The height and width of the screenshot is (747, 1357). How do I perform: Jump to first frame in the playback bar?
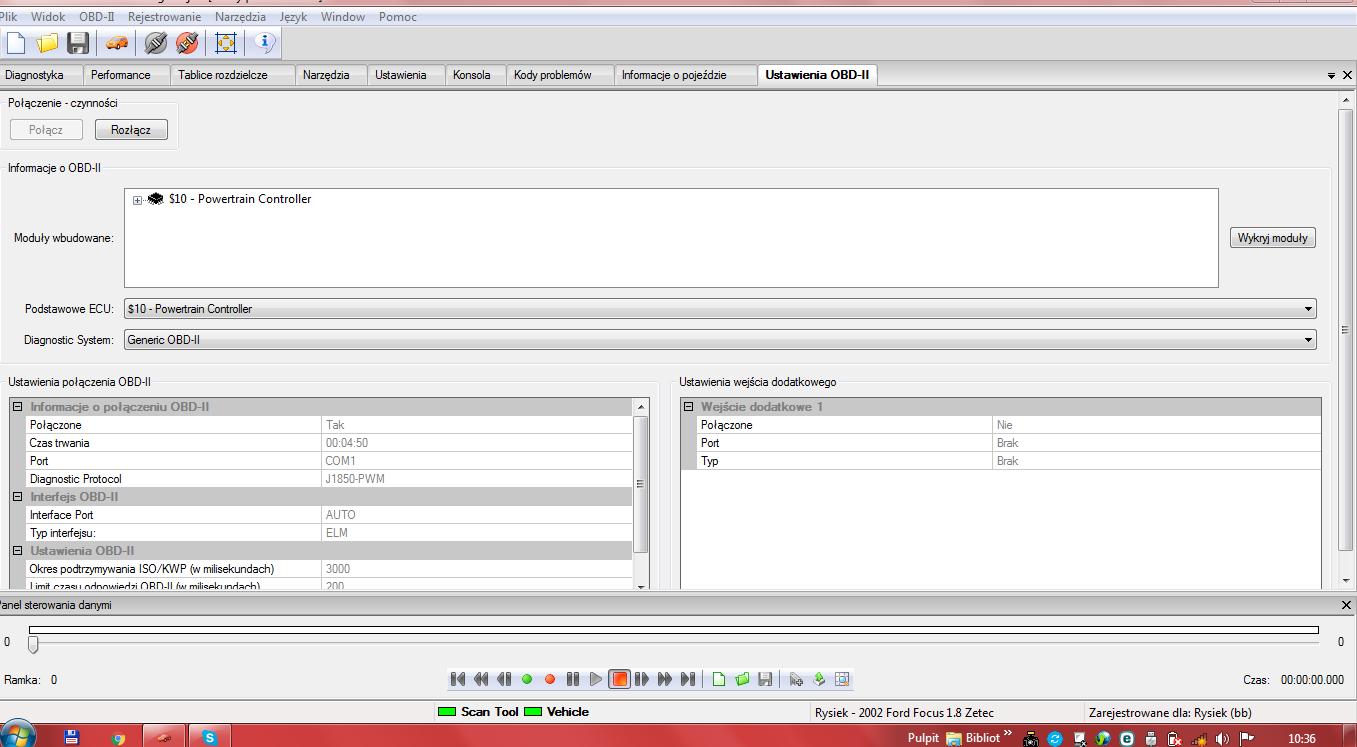pyautogui.click(x=458, y=679)
